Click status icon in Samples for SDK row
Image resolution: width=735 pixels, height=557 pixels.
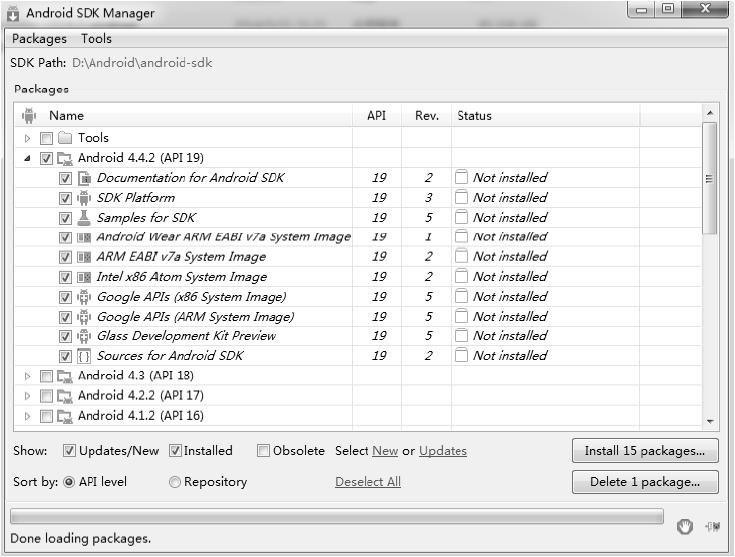coord(462,217)
